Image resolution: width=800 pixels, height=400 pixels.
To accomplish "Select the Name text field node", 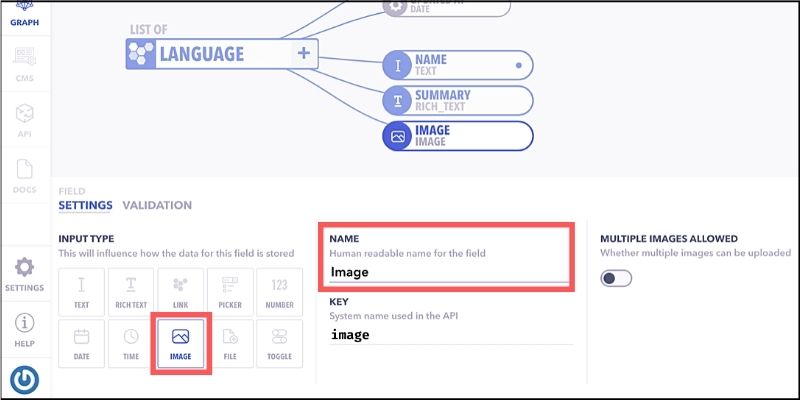I will [458, 65].
